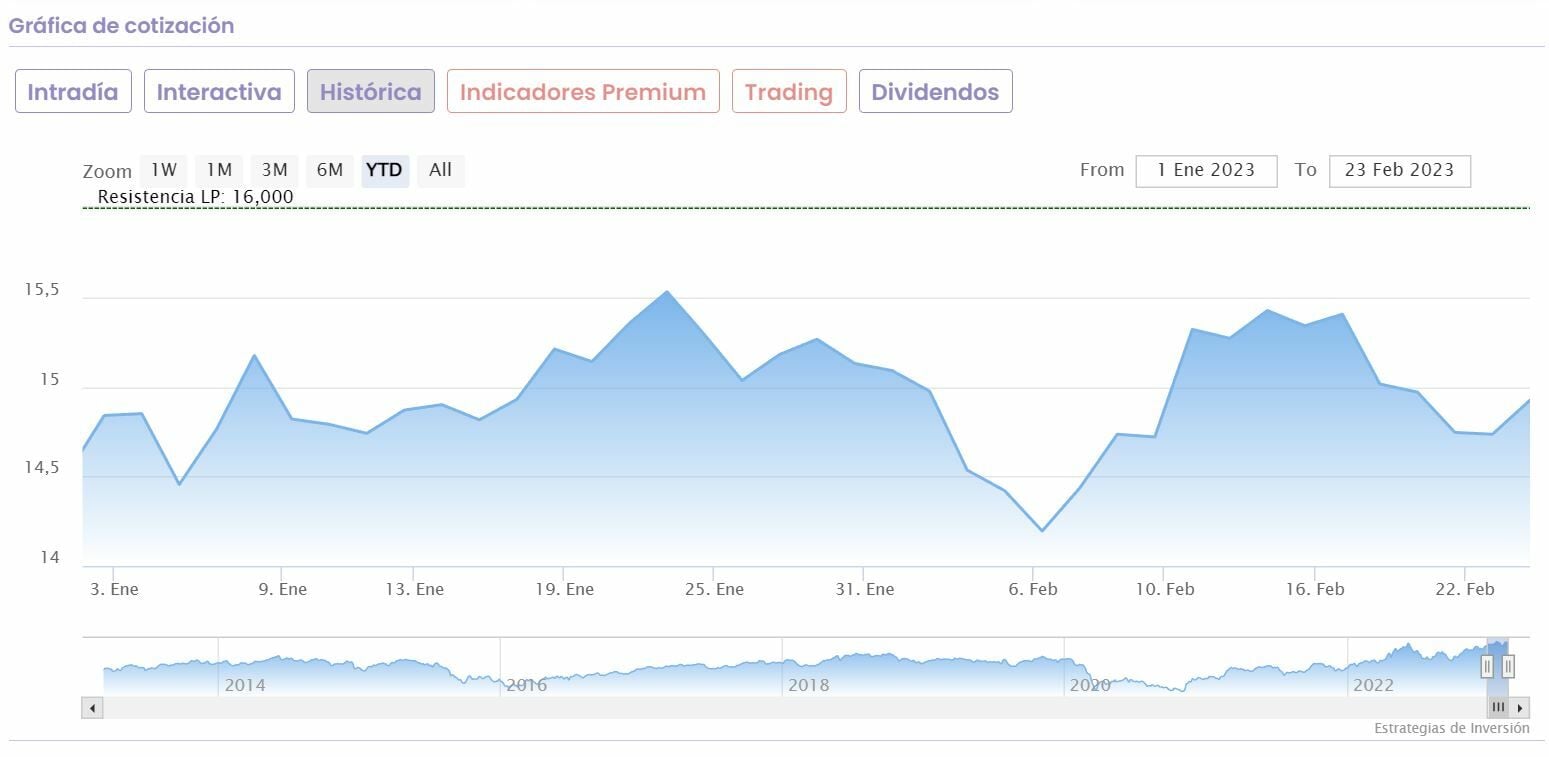Zoom chart to All data
Screen dimensions: 1549x757
point(440,170)
